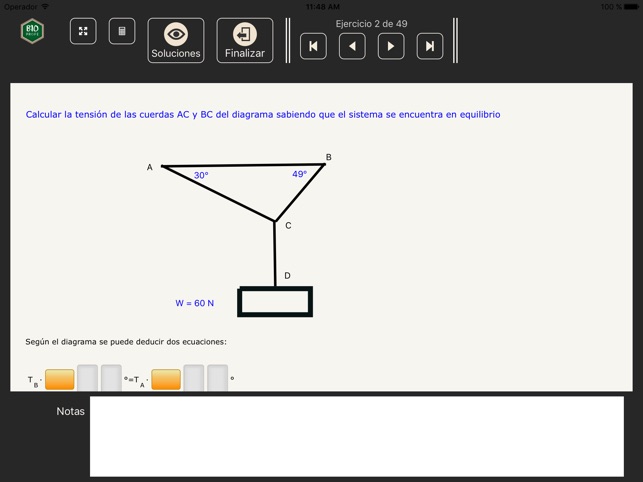The width and height of the screenshot is (643, 482).
Task: Click the 'Ejercicio 2 de 49' counter
Action: 372,24
